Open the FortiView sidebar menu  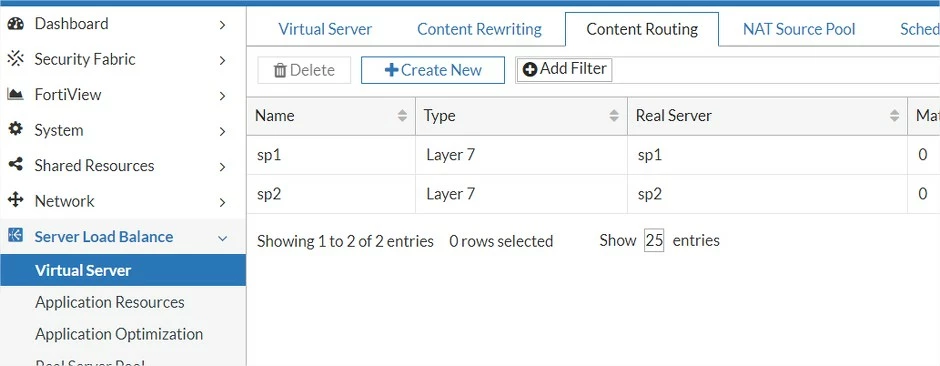pos(123,94)
